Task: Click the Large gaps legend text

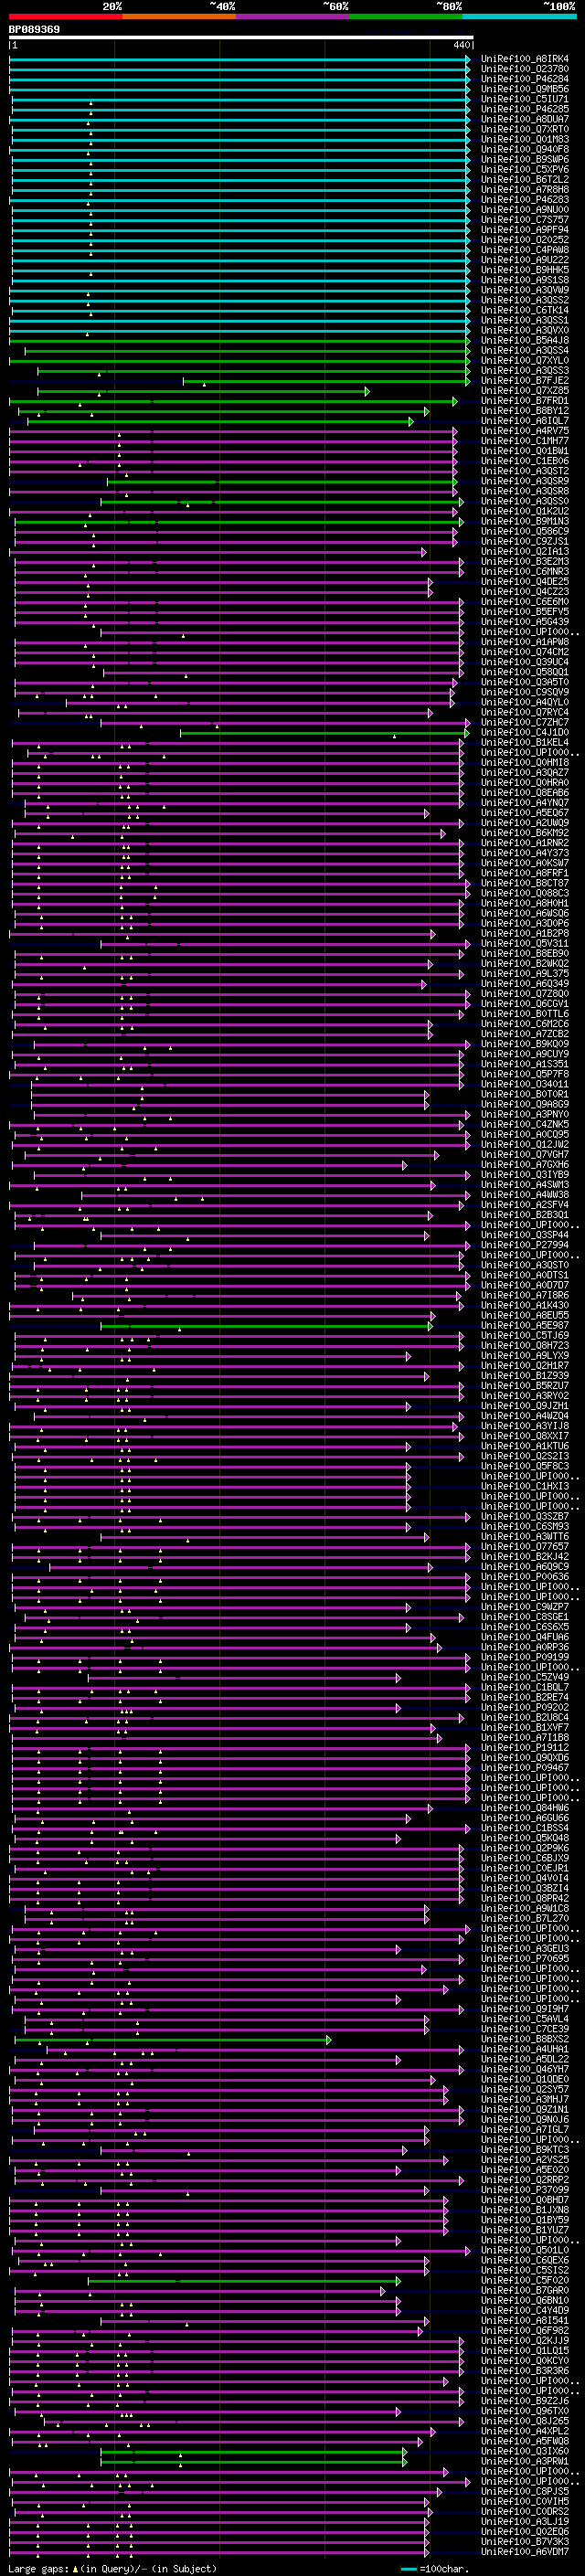Action: (x=39, y=2569)
